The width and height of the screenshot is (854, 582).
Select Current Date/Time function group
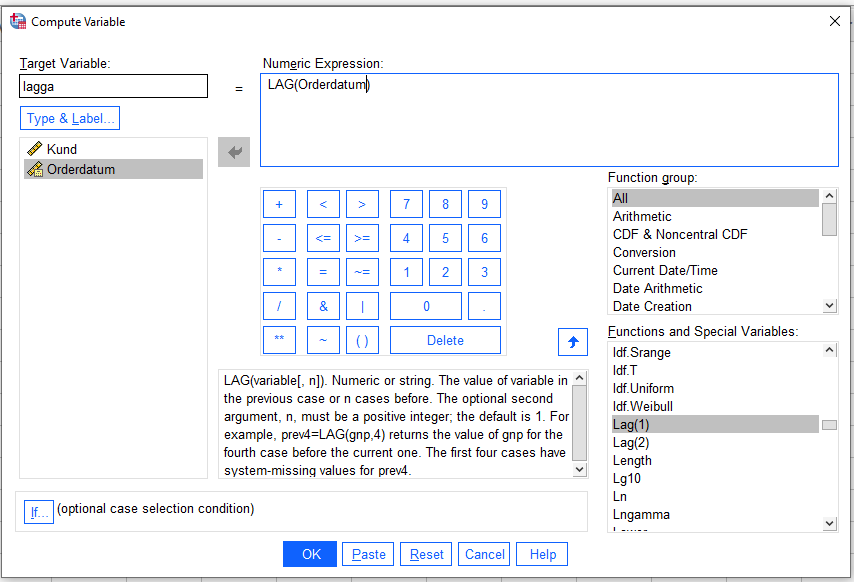click(x=715, y=270)
